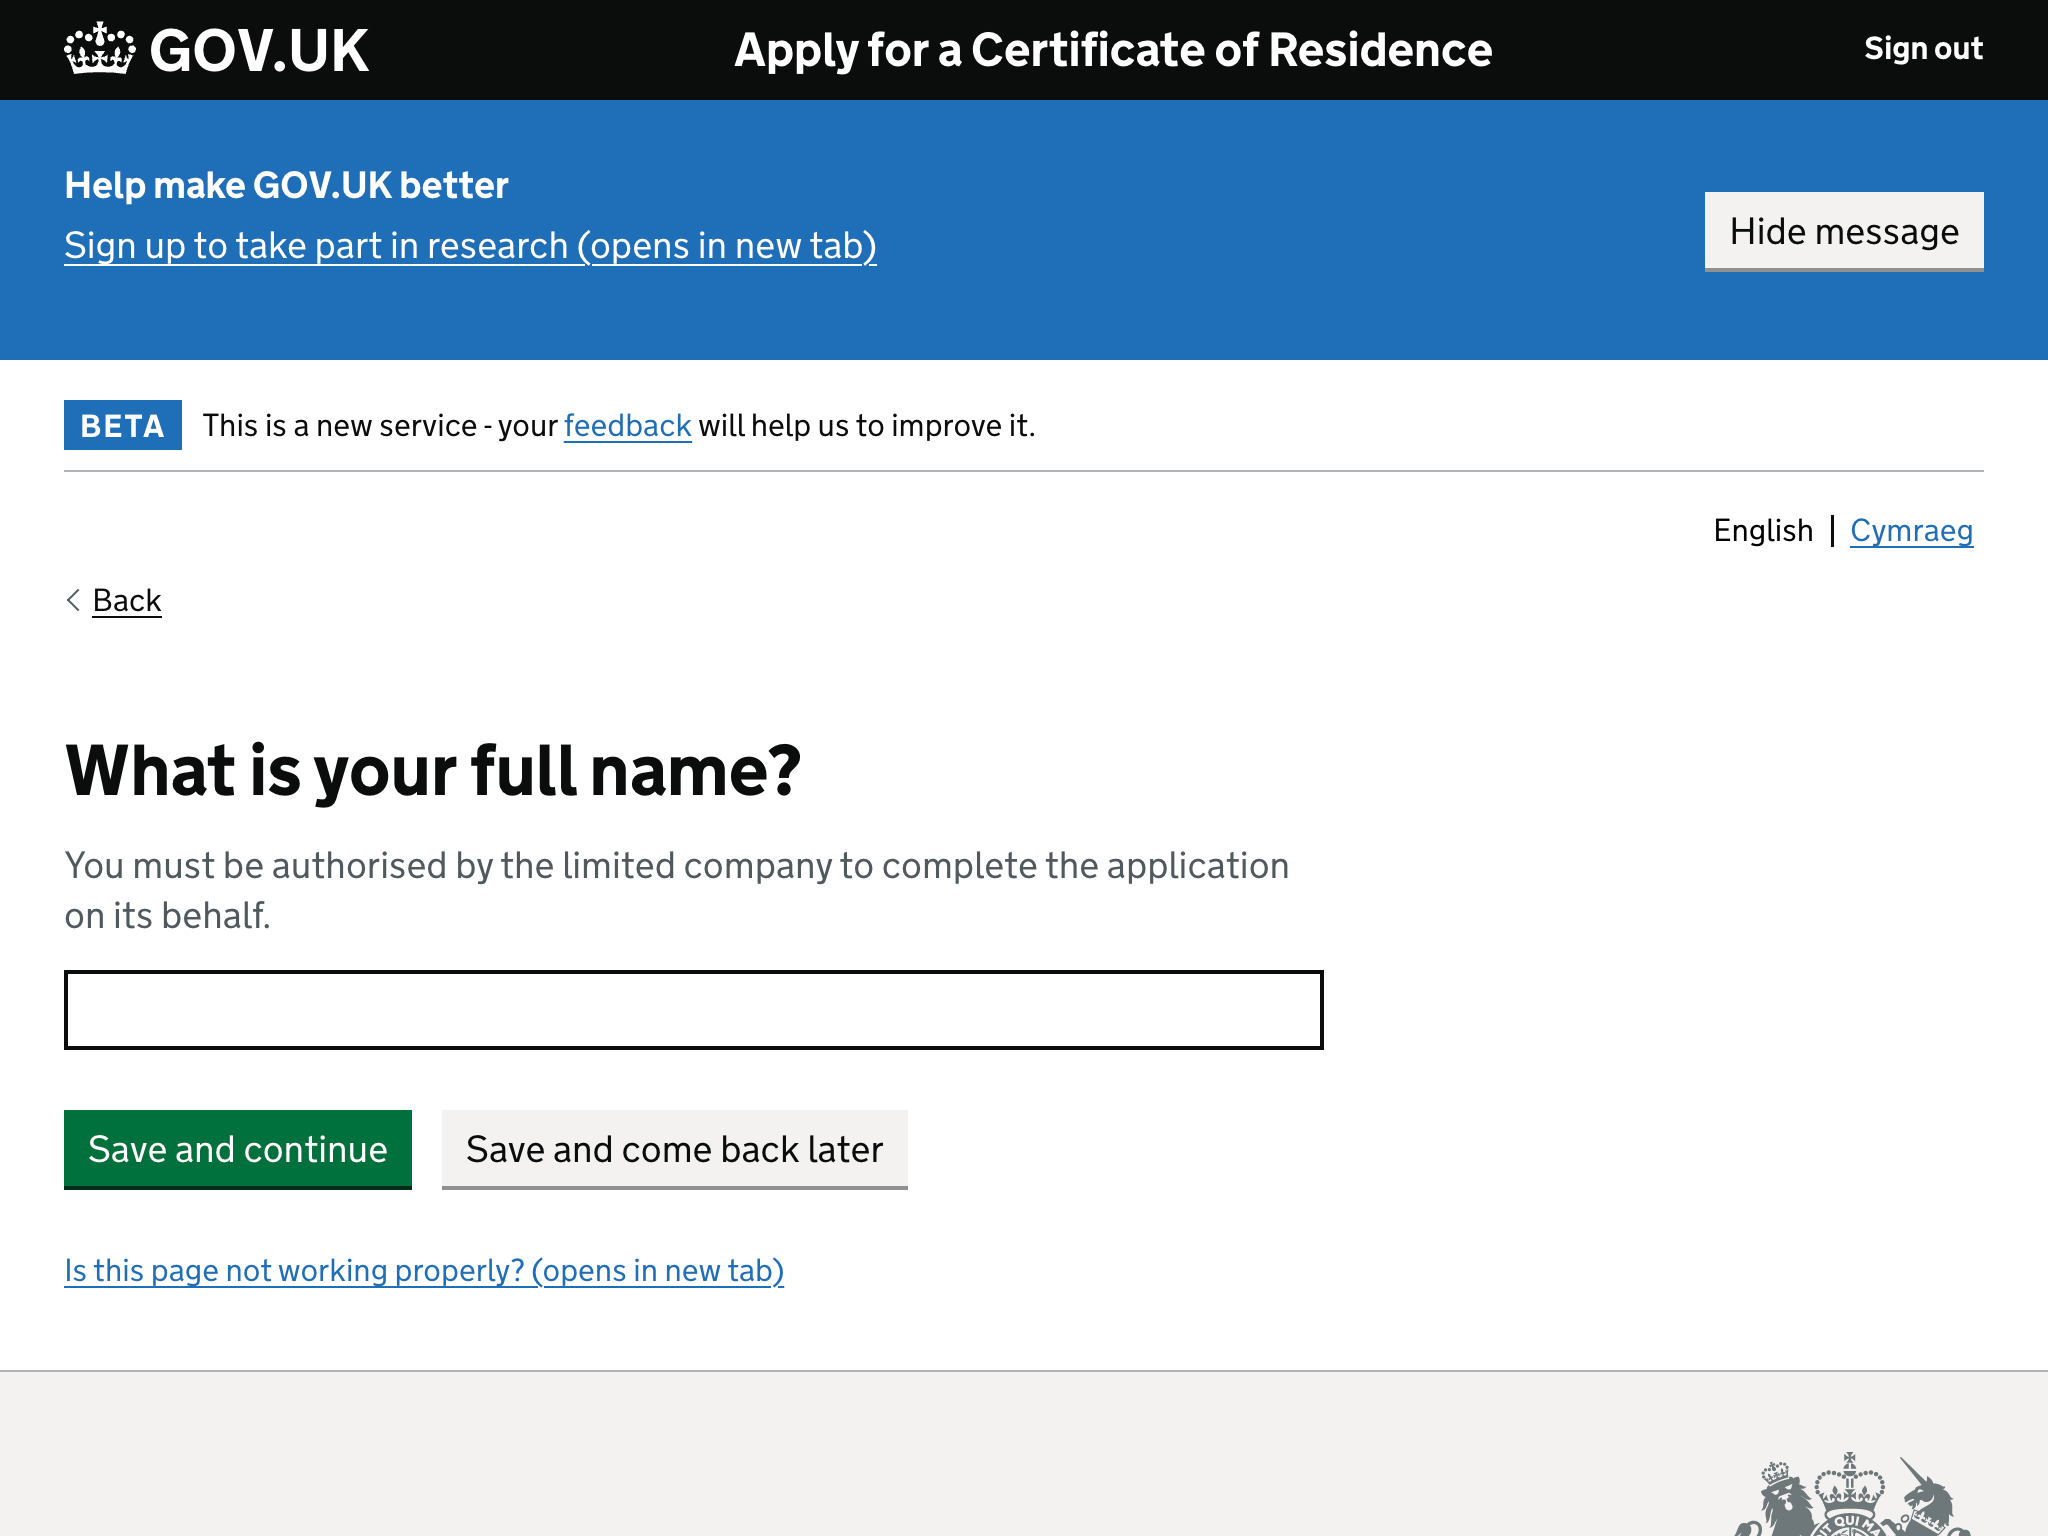The width and height of the screenshot is (2048, 1536).
Task: Go Back to the previous page
Action: coord(126,600)
